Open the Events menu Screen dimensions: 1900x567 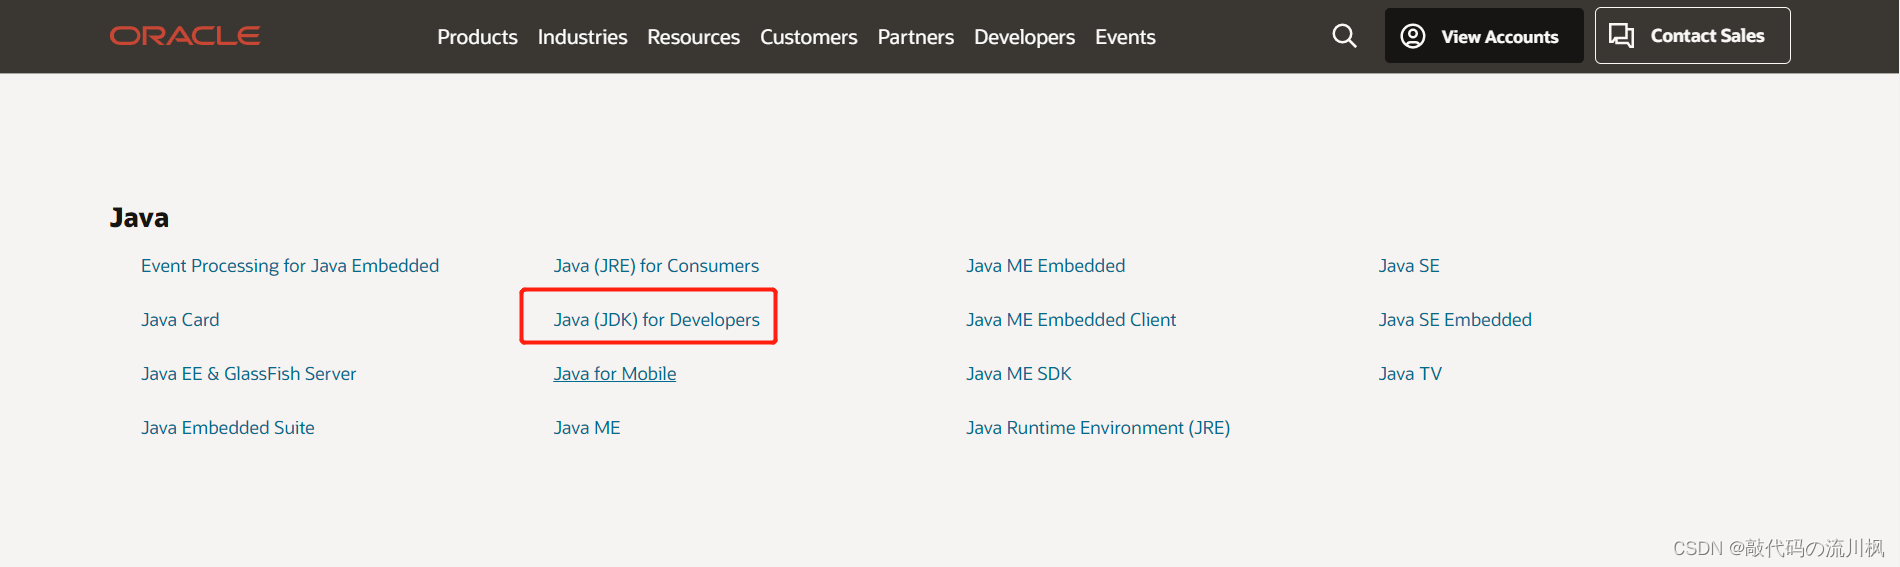point(1125,37)
